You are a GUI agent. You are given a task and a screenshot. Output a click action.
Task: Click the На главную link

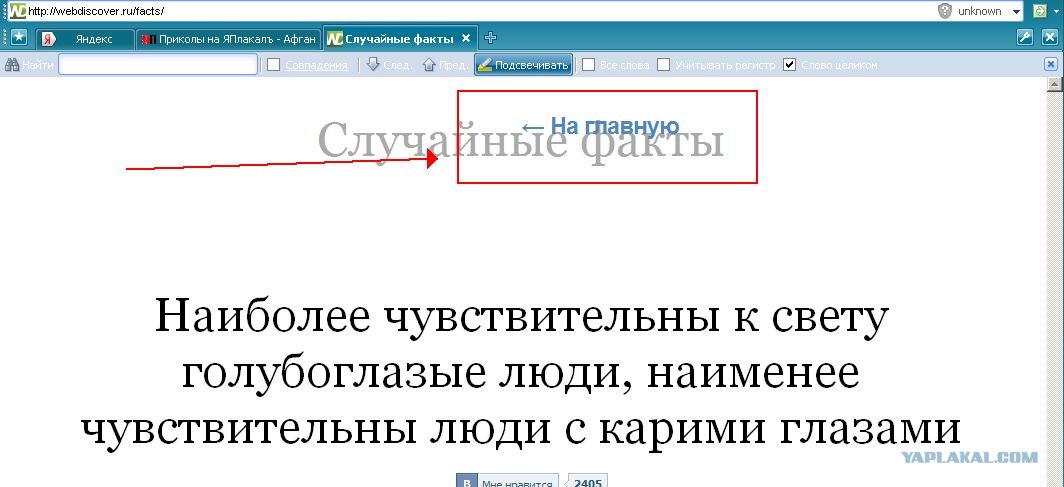(x=601, y=126)
